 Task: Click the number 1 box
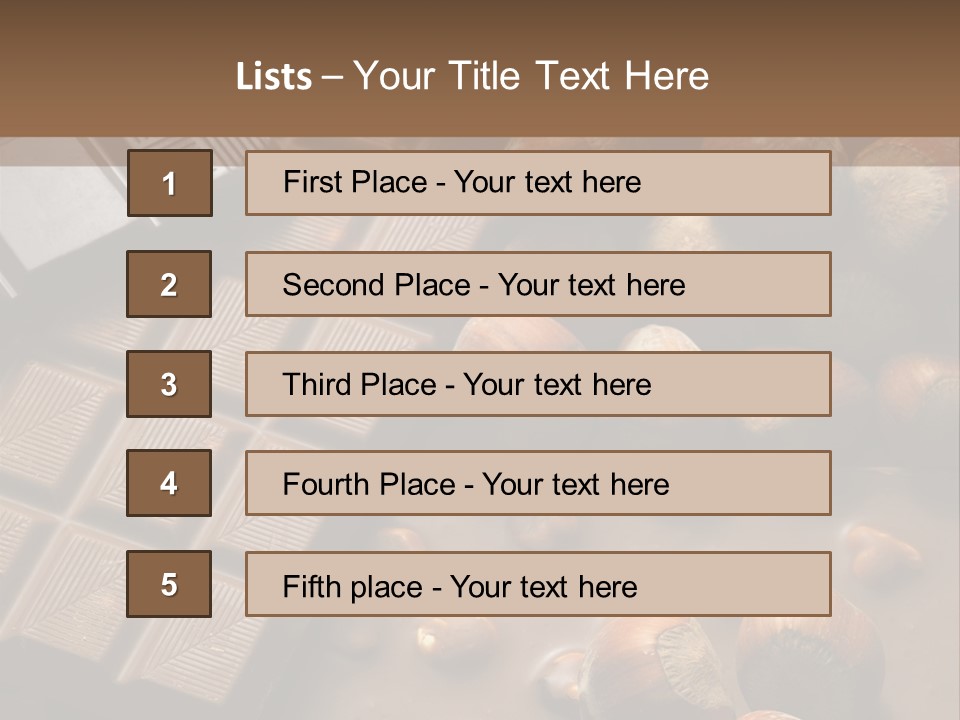click(169, 183)
